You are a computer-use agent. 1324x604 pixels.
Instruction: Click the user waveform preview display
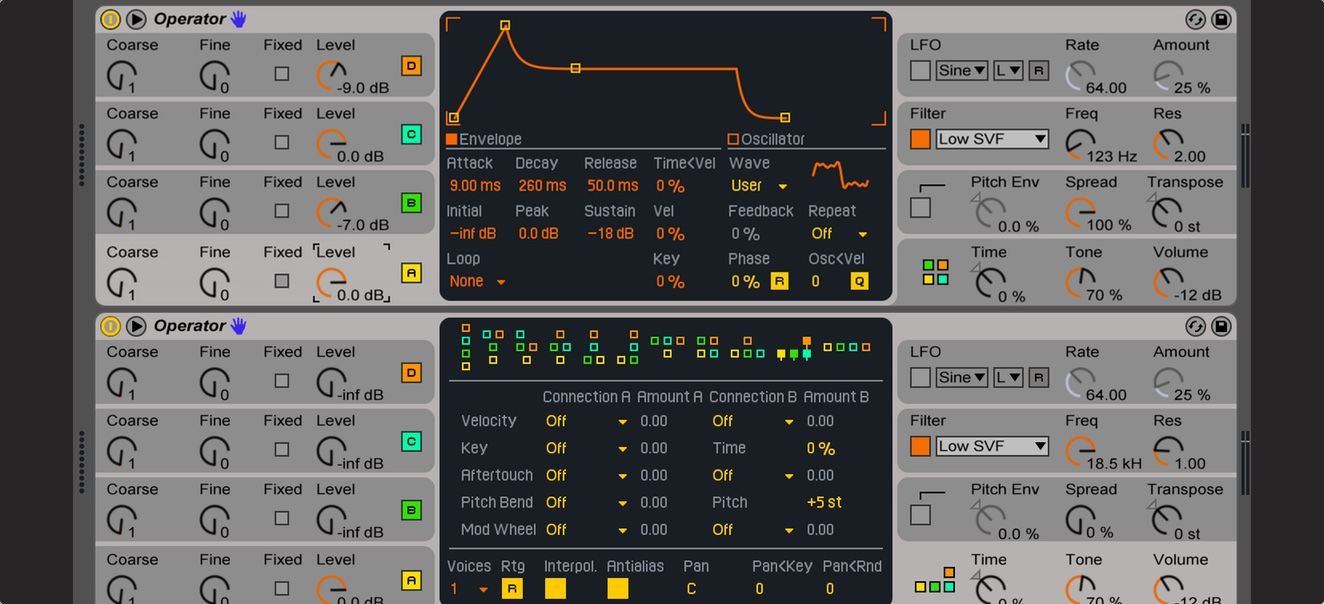(840, 175)
